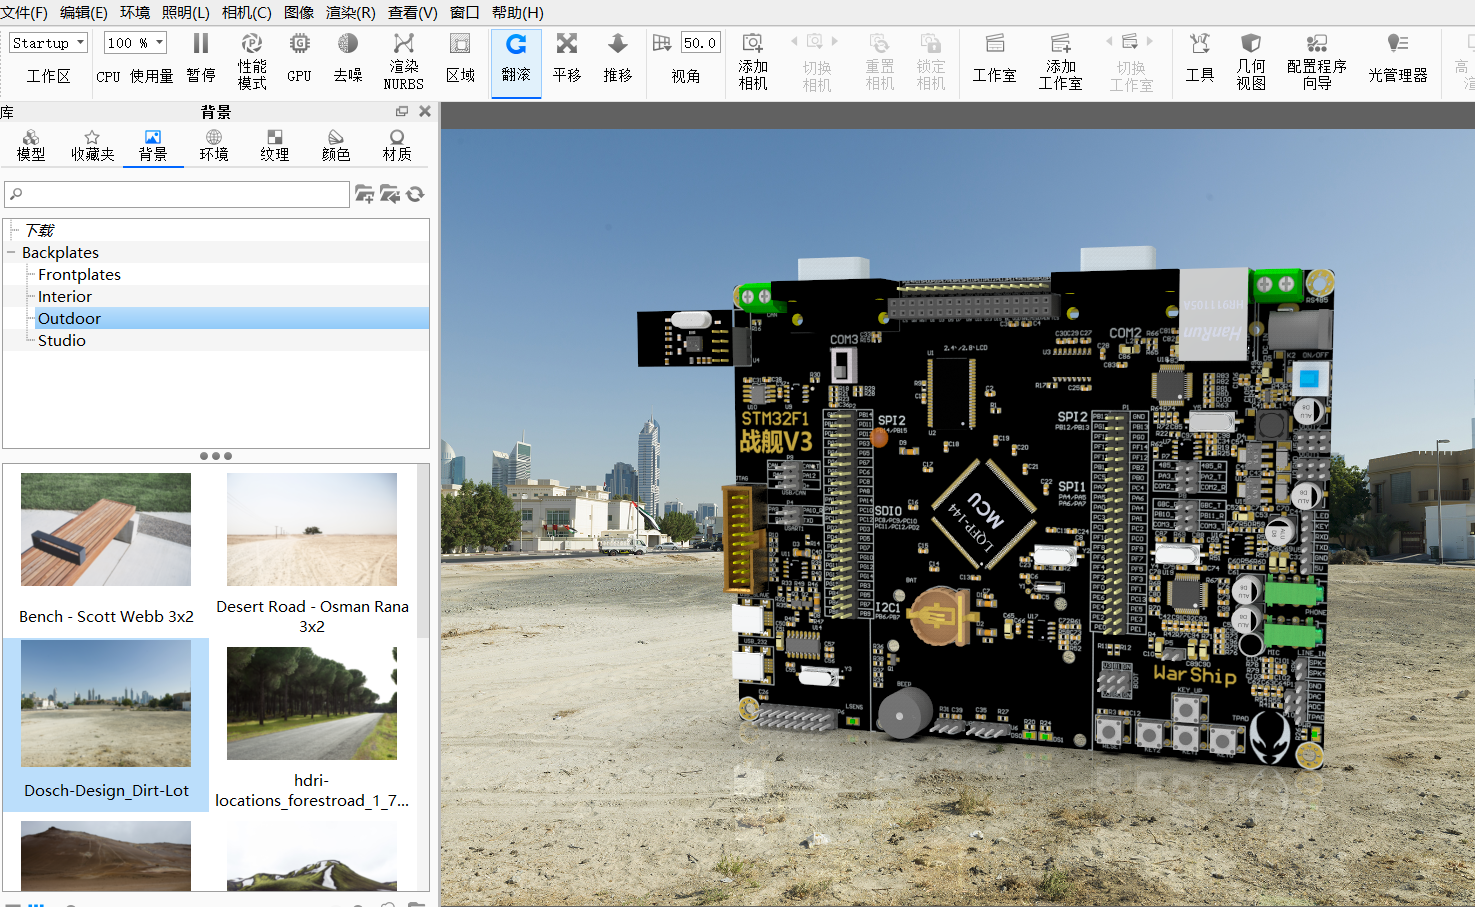Select the 区域 region render tool
This screenshot has height=907, width=1475.
(x=460, y=58)
